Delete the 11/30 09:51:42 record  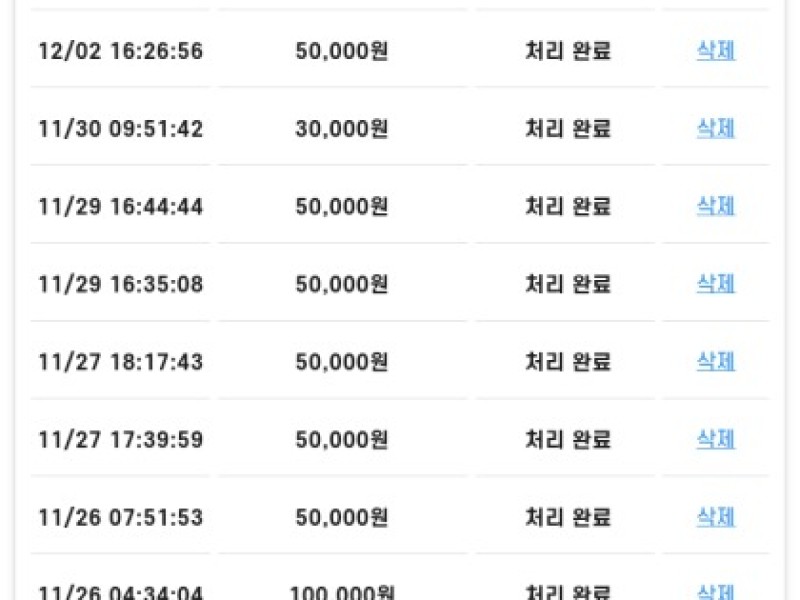point(715,128)
